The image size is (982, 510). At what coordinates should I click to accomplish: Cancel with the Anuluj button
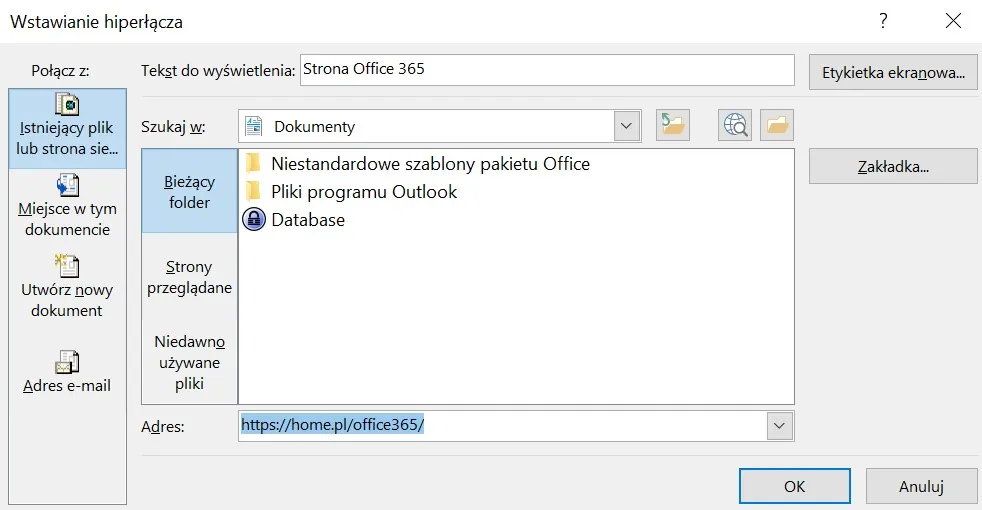point(921,486)
